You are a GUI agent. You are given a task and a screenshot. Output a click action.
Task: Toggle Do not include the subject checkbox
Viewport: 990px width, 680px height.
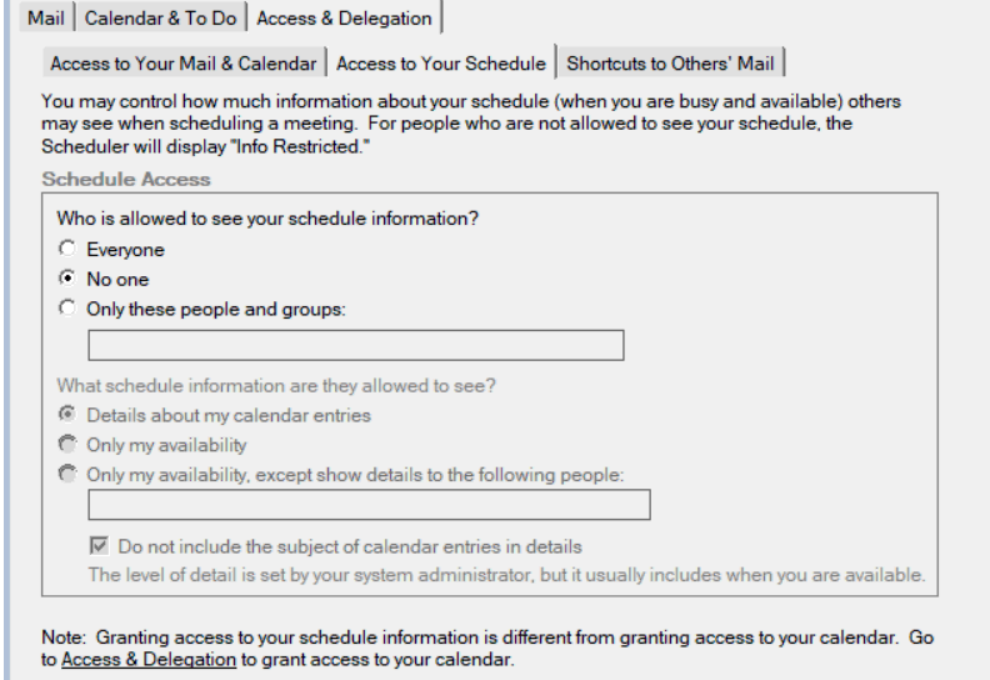pos(97,547)
